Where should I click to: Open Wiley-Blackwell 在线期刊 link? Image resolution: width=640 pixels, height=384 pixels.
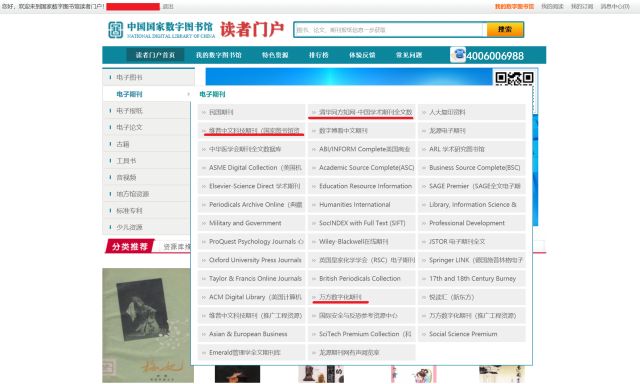pos(353,242)
